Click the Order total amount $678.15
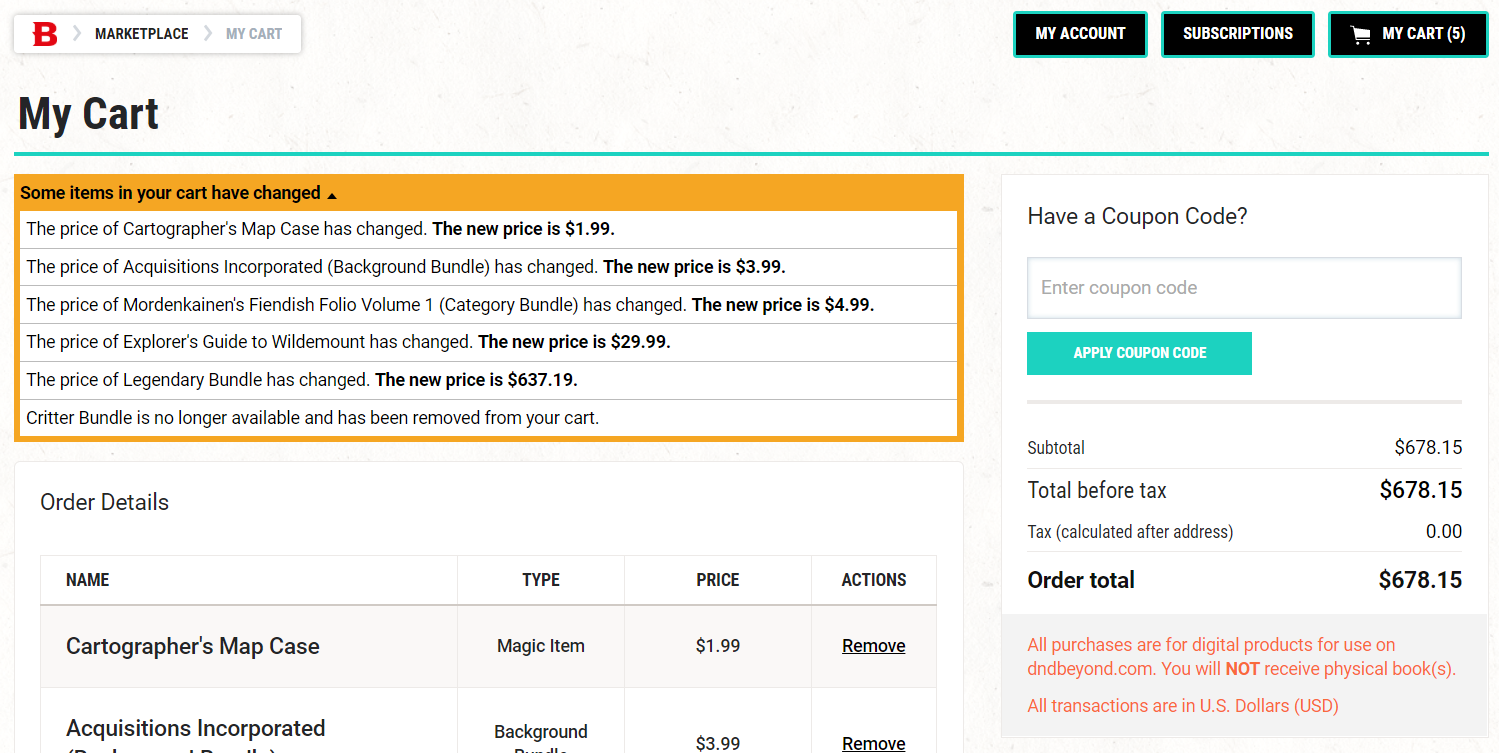This screenshot has height=753, width=1499. (x=1420, y=580)
